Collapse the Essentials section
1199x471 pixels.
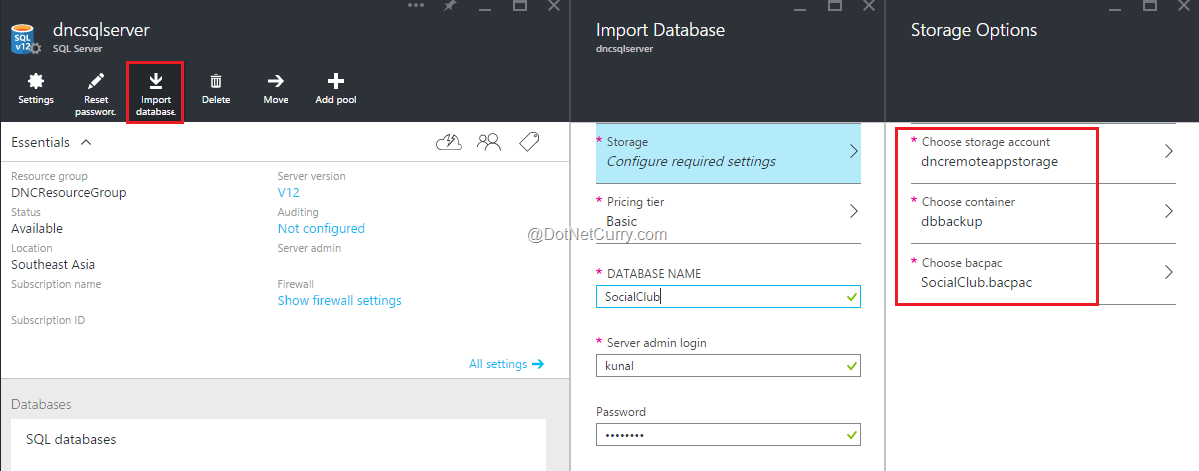coord(86,142)
